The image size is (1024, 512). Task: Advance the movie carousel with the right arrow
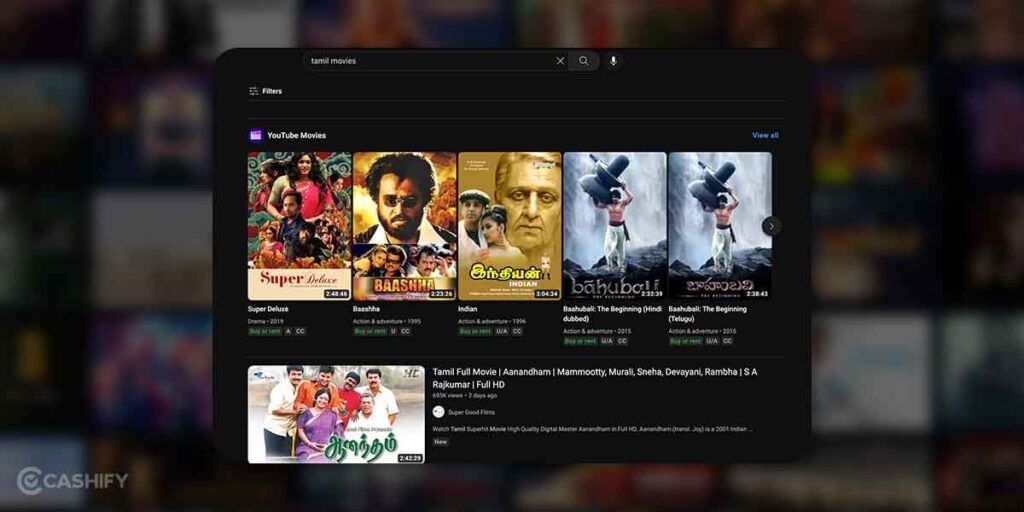(771, 226)
